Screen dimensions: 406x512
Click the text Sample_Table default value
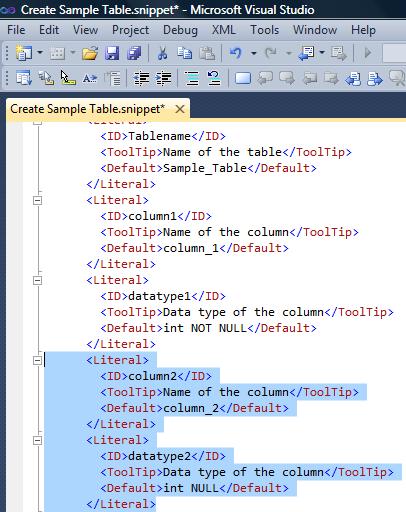click(205, 168)
